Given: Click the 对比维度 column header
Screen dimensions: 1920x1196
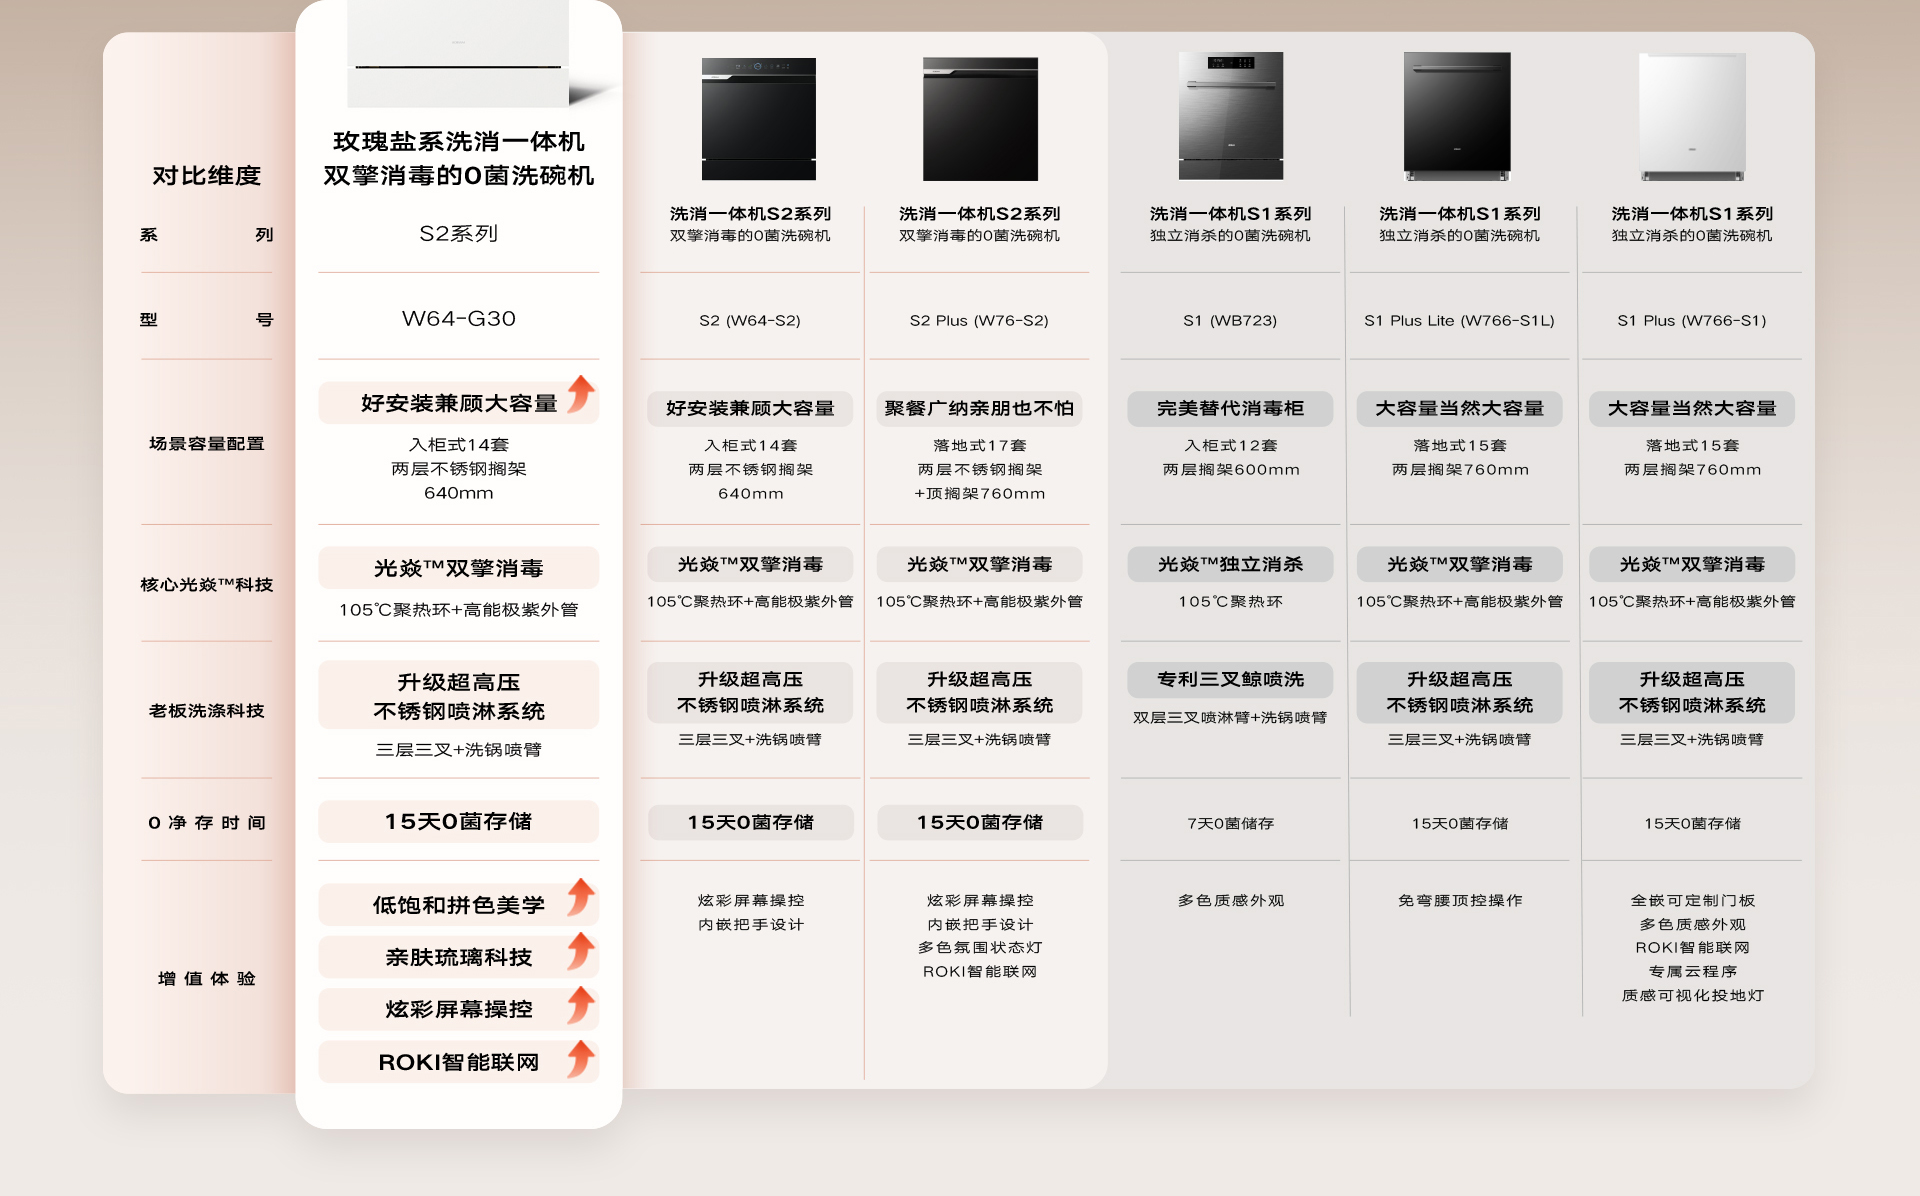Looking at the screenshot, I should tap(206, 176).
